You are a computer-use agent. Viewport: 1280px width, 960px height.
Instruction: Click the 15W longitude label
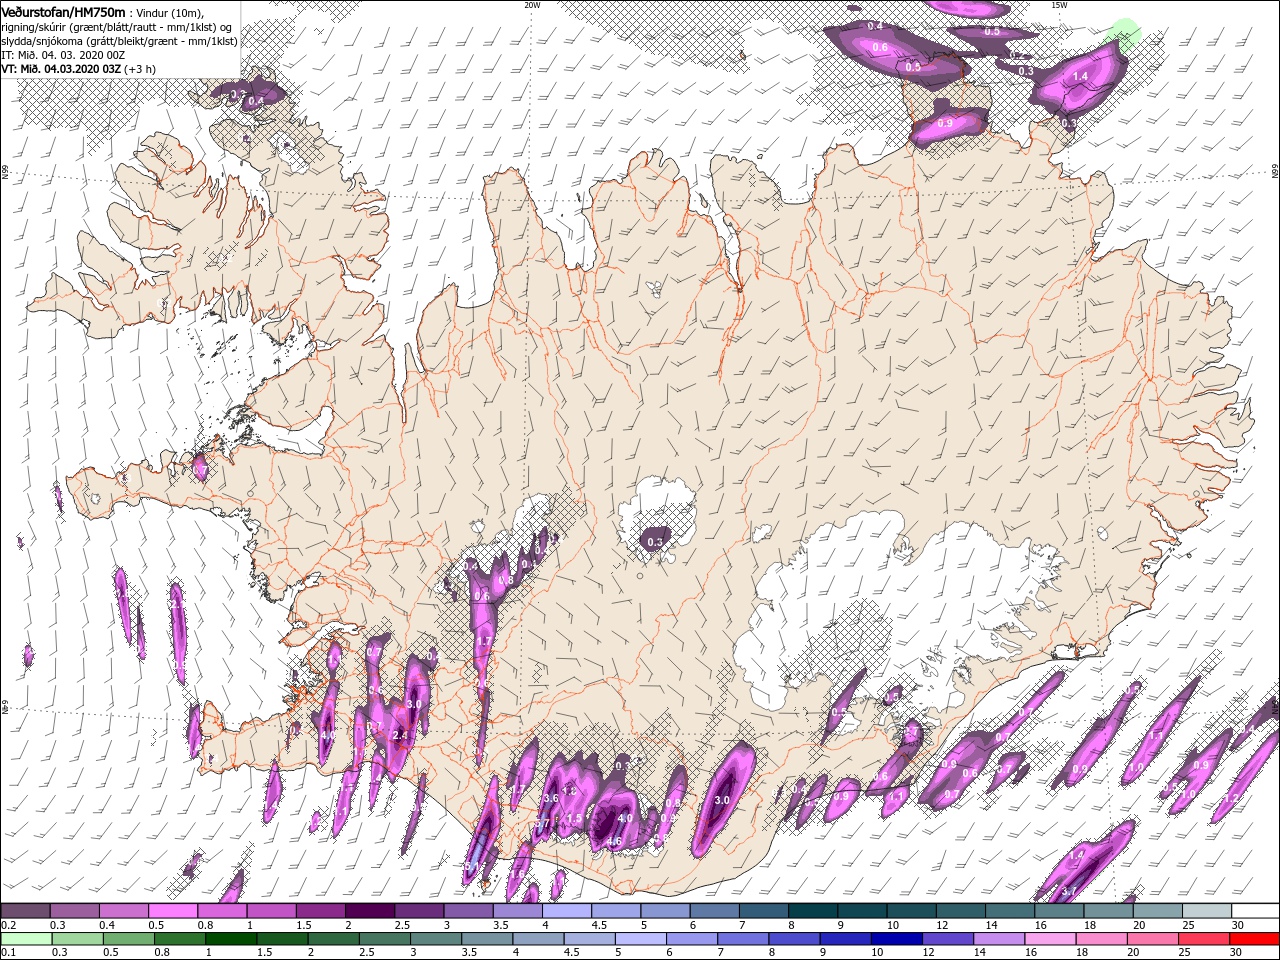coord(1059,5)
